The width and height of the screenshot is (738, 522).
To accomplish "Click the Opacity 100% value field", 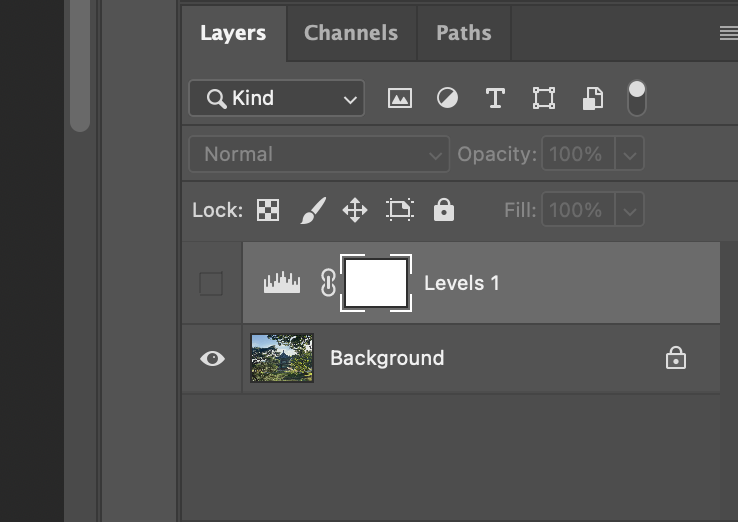I will point(578,153).
